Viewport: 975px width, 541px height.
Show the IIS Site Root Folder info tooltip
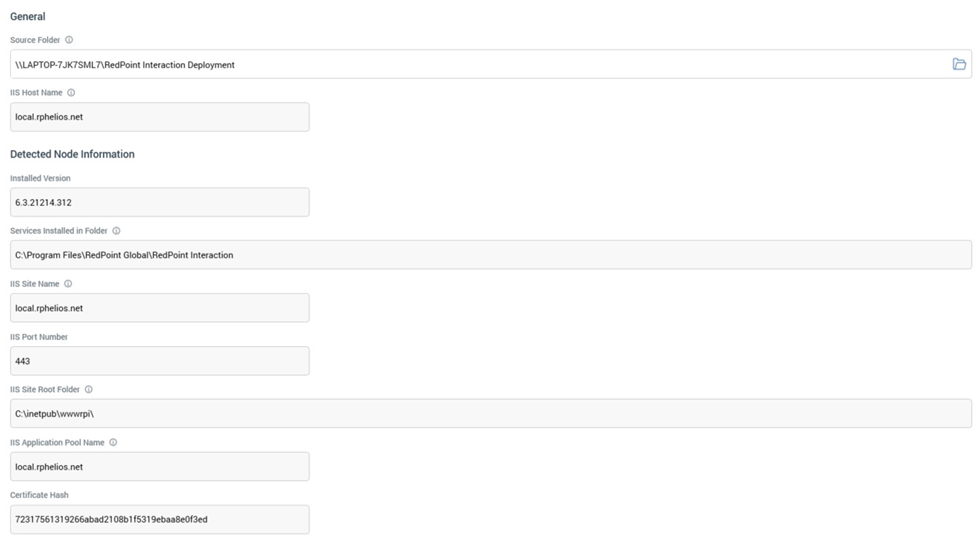(89, 390)
